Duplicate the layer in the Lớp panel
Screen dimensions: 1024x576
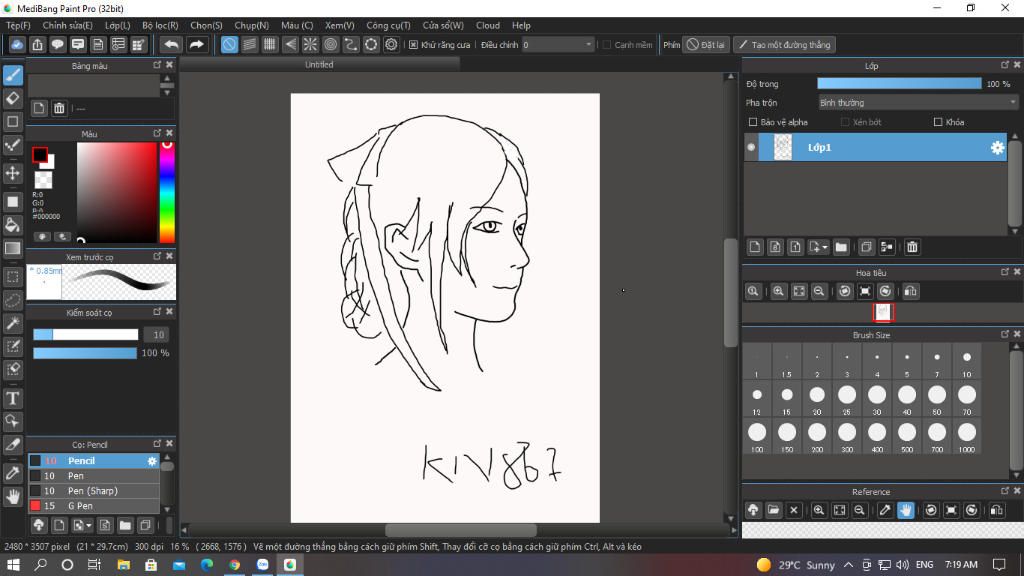(x=866, y=247)
